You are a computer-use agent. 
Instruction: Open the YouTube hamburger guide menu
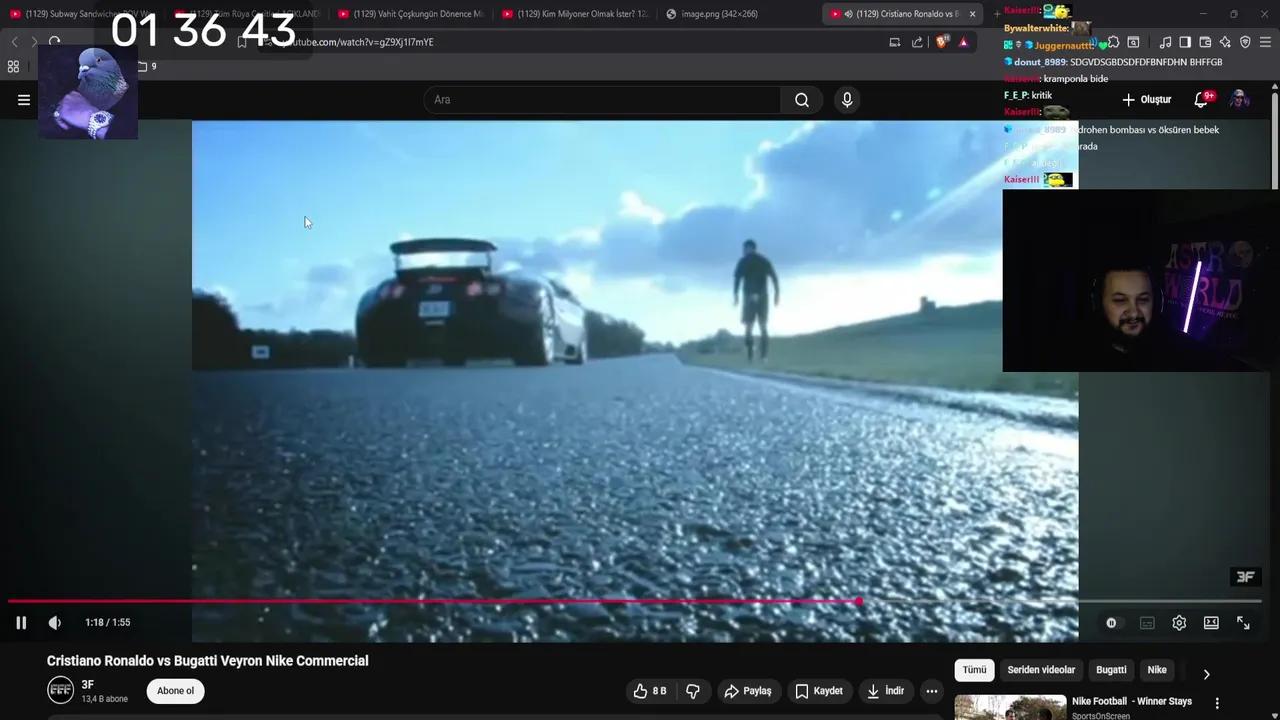24,100
